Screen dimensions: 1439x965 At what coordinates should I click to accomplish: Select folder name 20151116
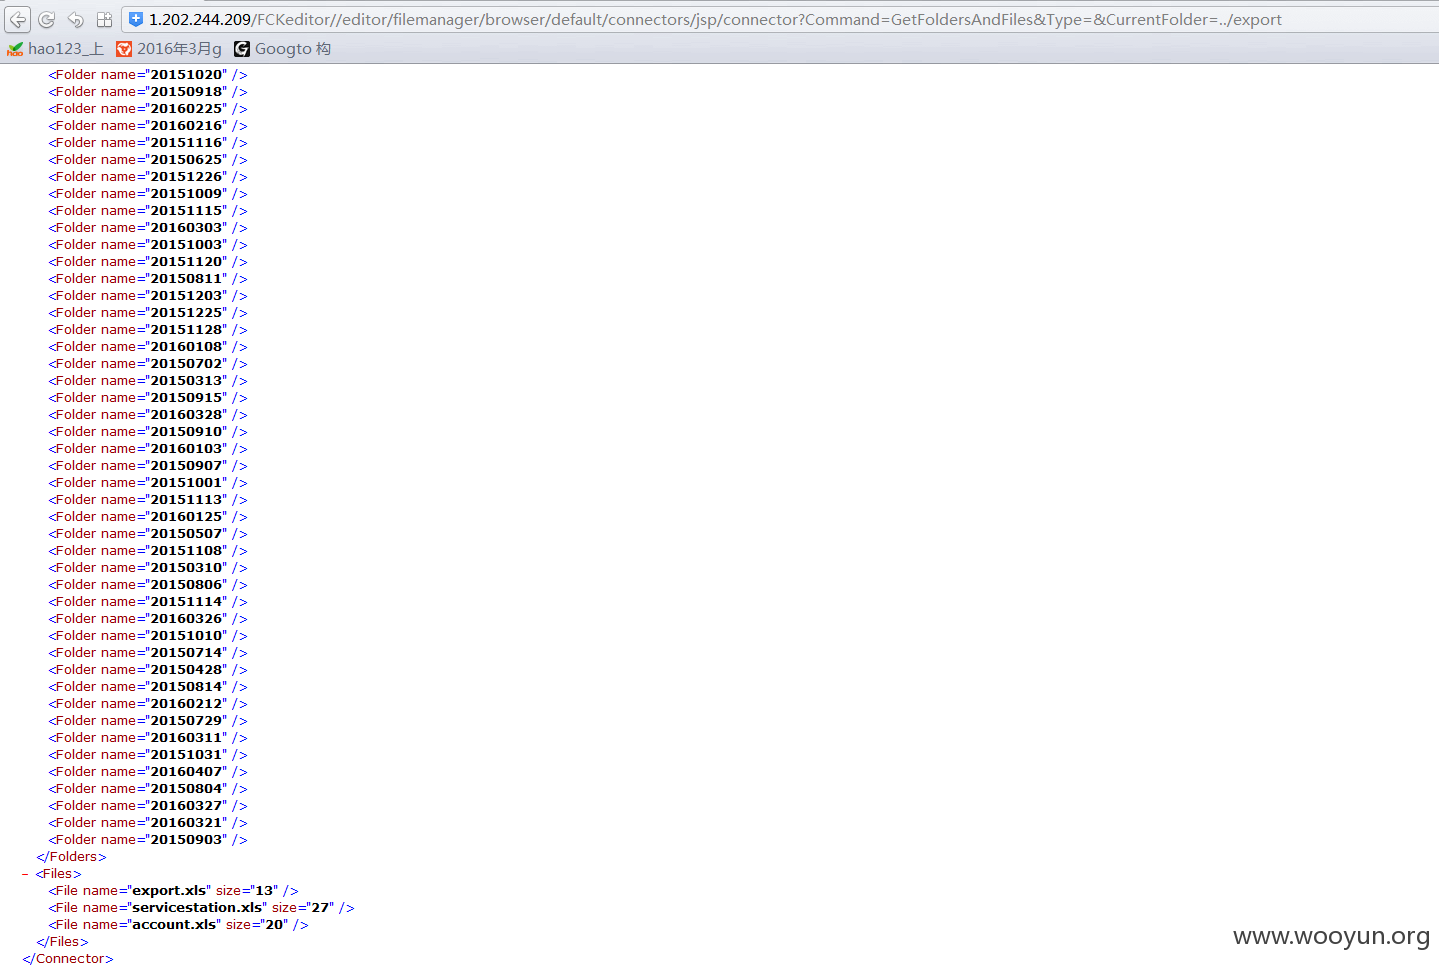[186, 143]
